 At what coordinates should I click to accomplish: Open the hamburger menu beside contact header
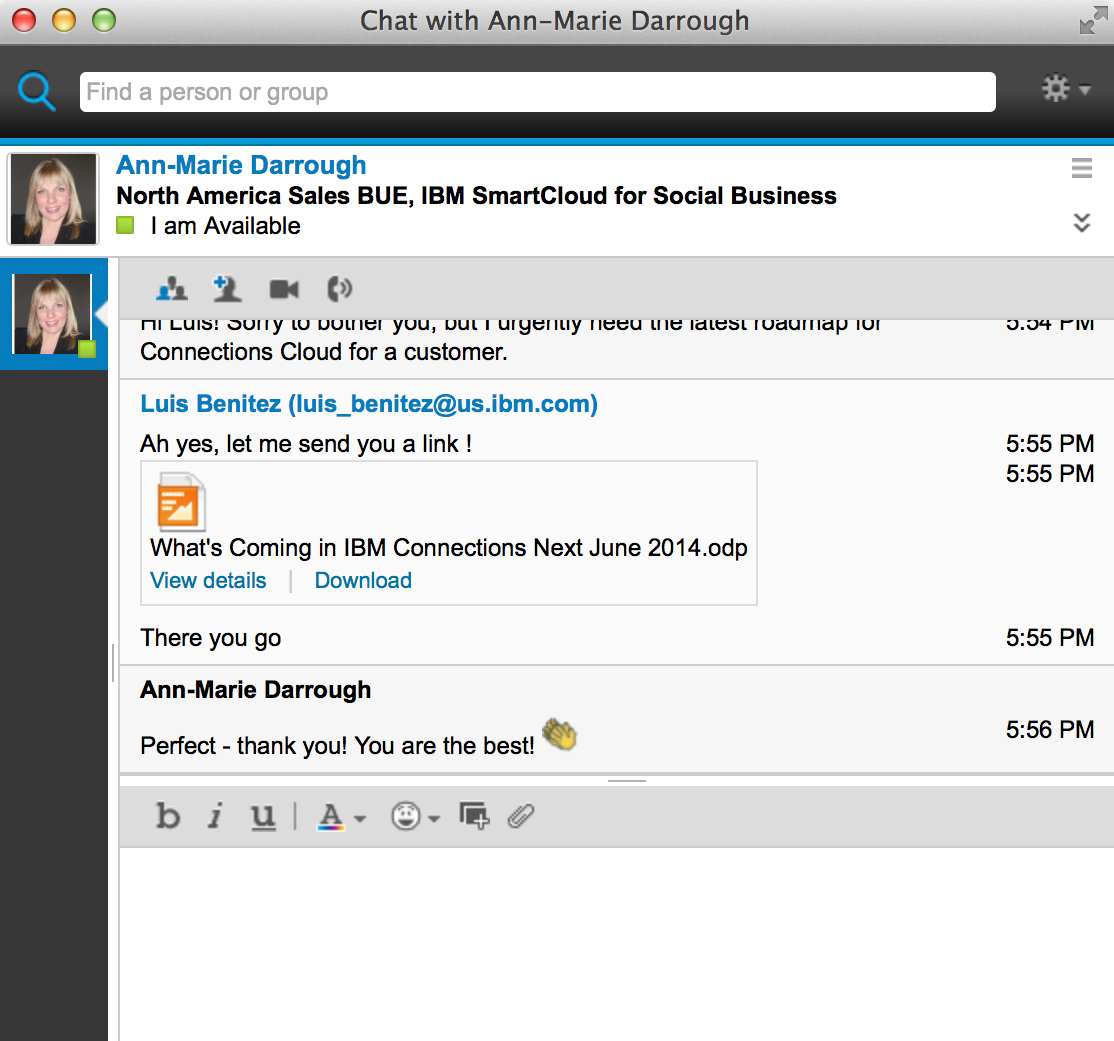[1081, 168]
